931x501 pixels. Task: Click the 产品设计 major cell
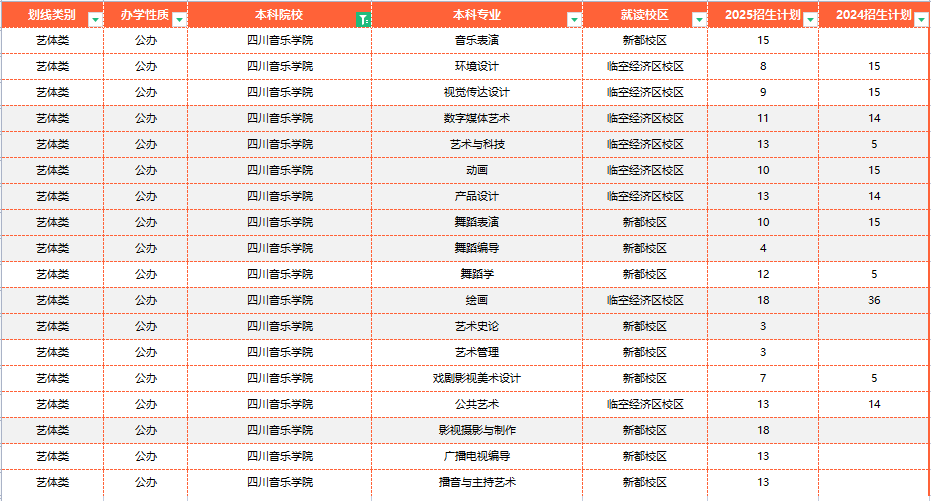[x=477, y=196]
